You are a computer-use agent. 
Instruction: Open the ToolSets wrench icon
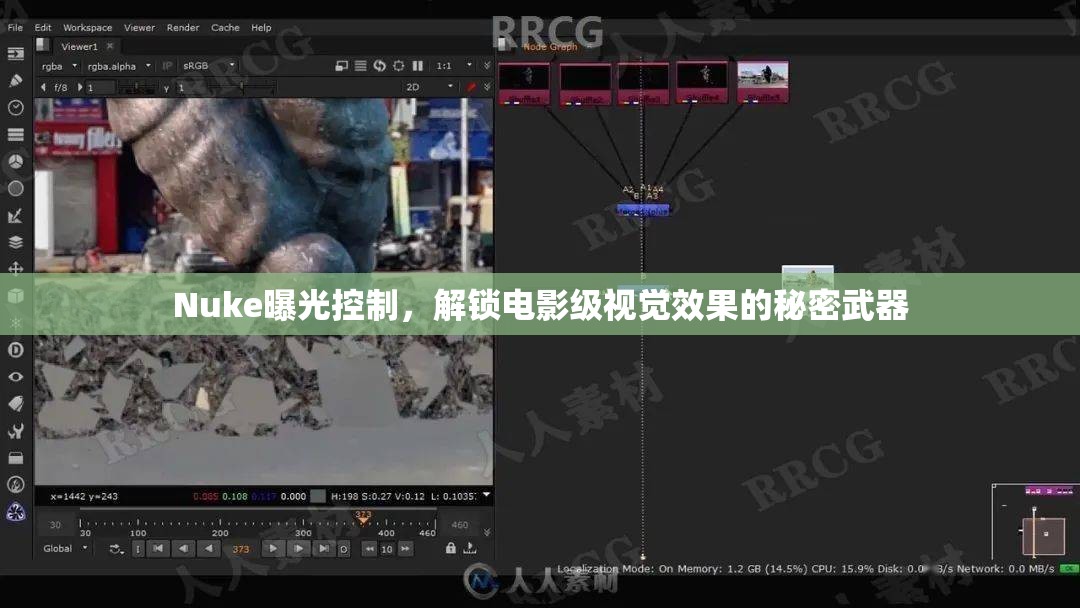click(15, 431)
